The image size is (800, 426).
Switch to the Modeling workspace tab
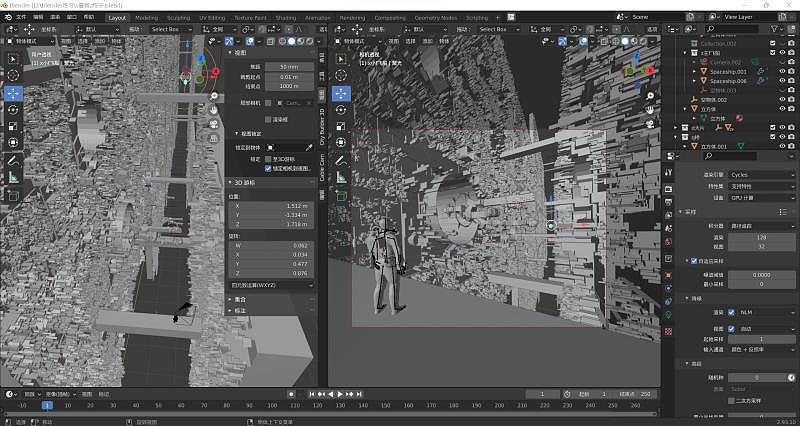(146, 17)
